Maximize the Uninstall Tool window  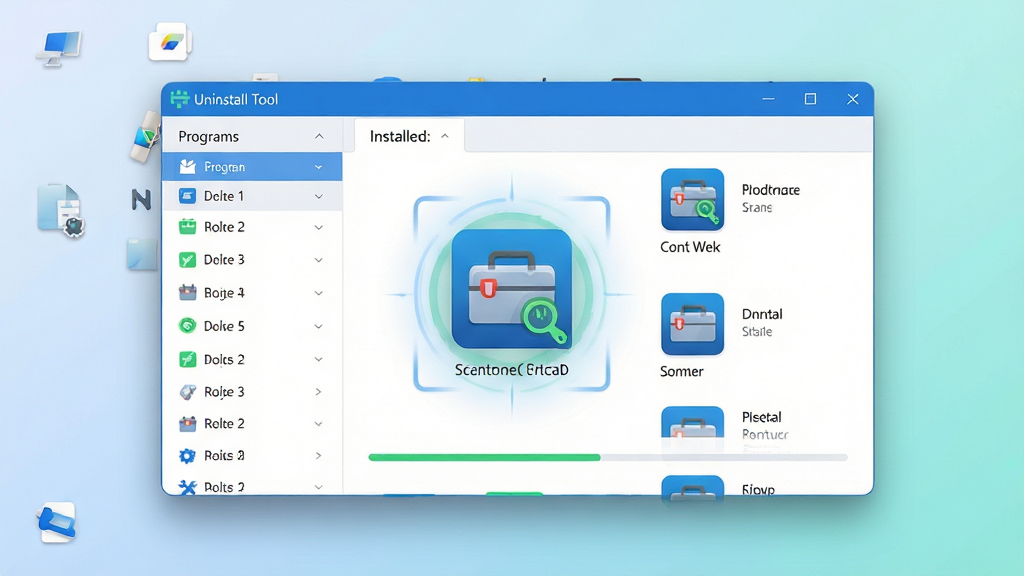(x=810, y=99)
